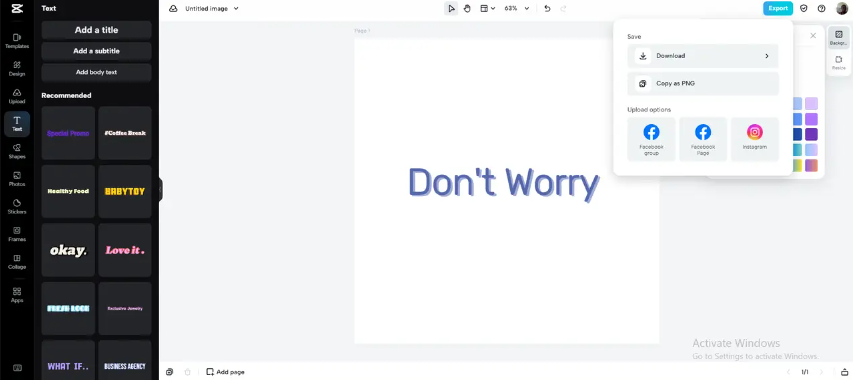The image size is (853, 380).
Task: Pick the orange-purple gradient swatch
Action: click(x=811, y=165)
